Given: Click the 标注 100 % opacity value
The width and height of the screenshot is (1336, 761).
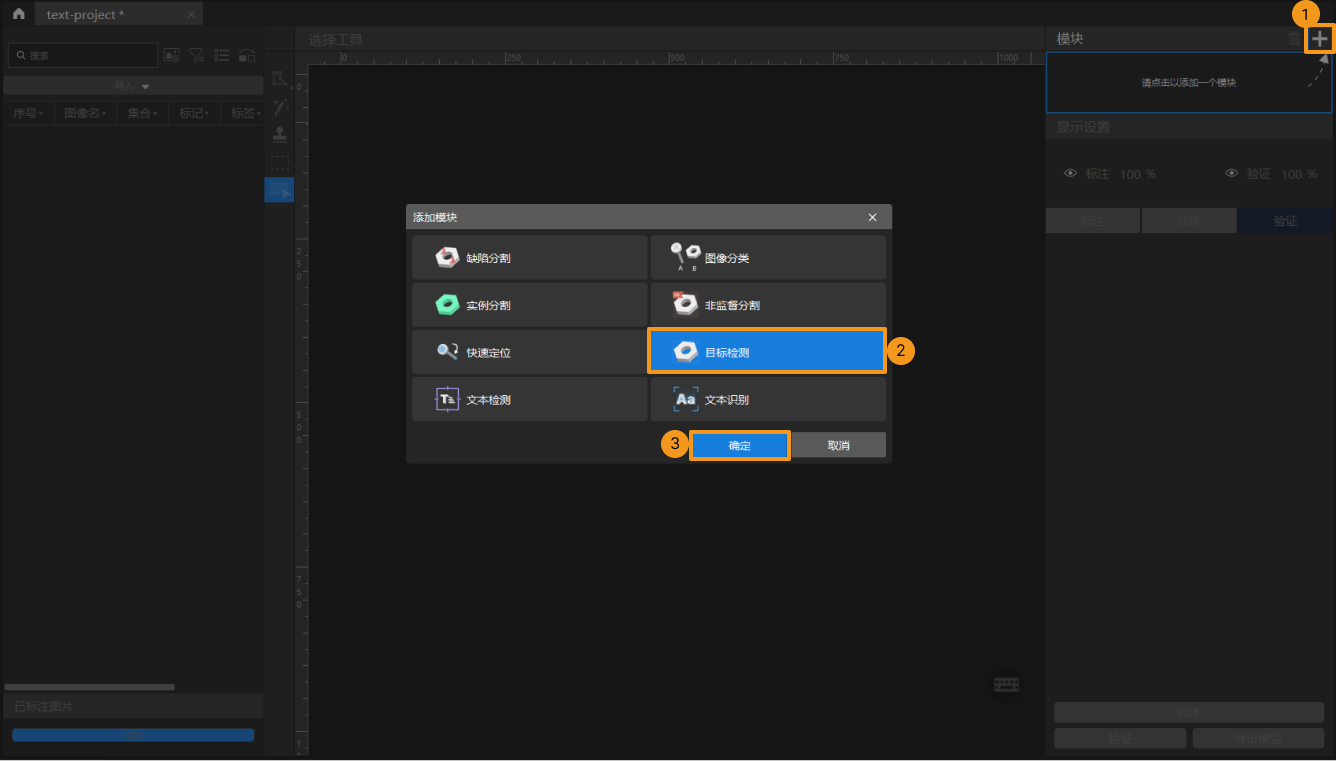Looking at the screenshot, I should [x=1138, y=174].
